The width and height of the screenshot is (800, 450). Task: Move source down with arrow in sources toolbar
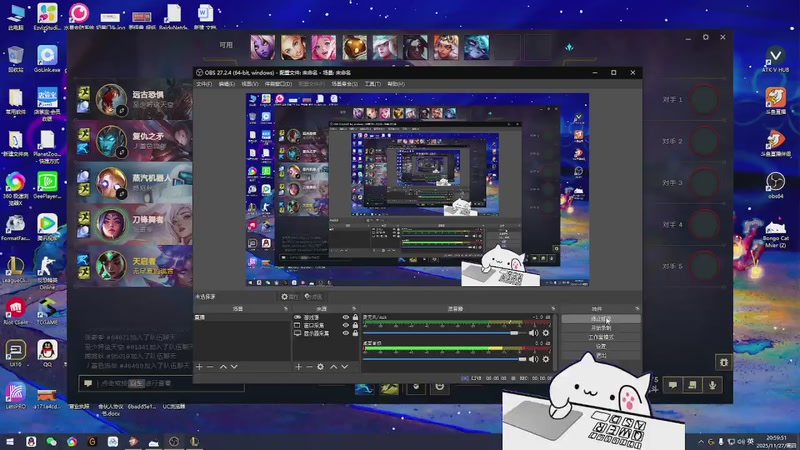coord(345,366)
